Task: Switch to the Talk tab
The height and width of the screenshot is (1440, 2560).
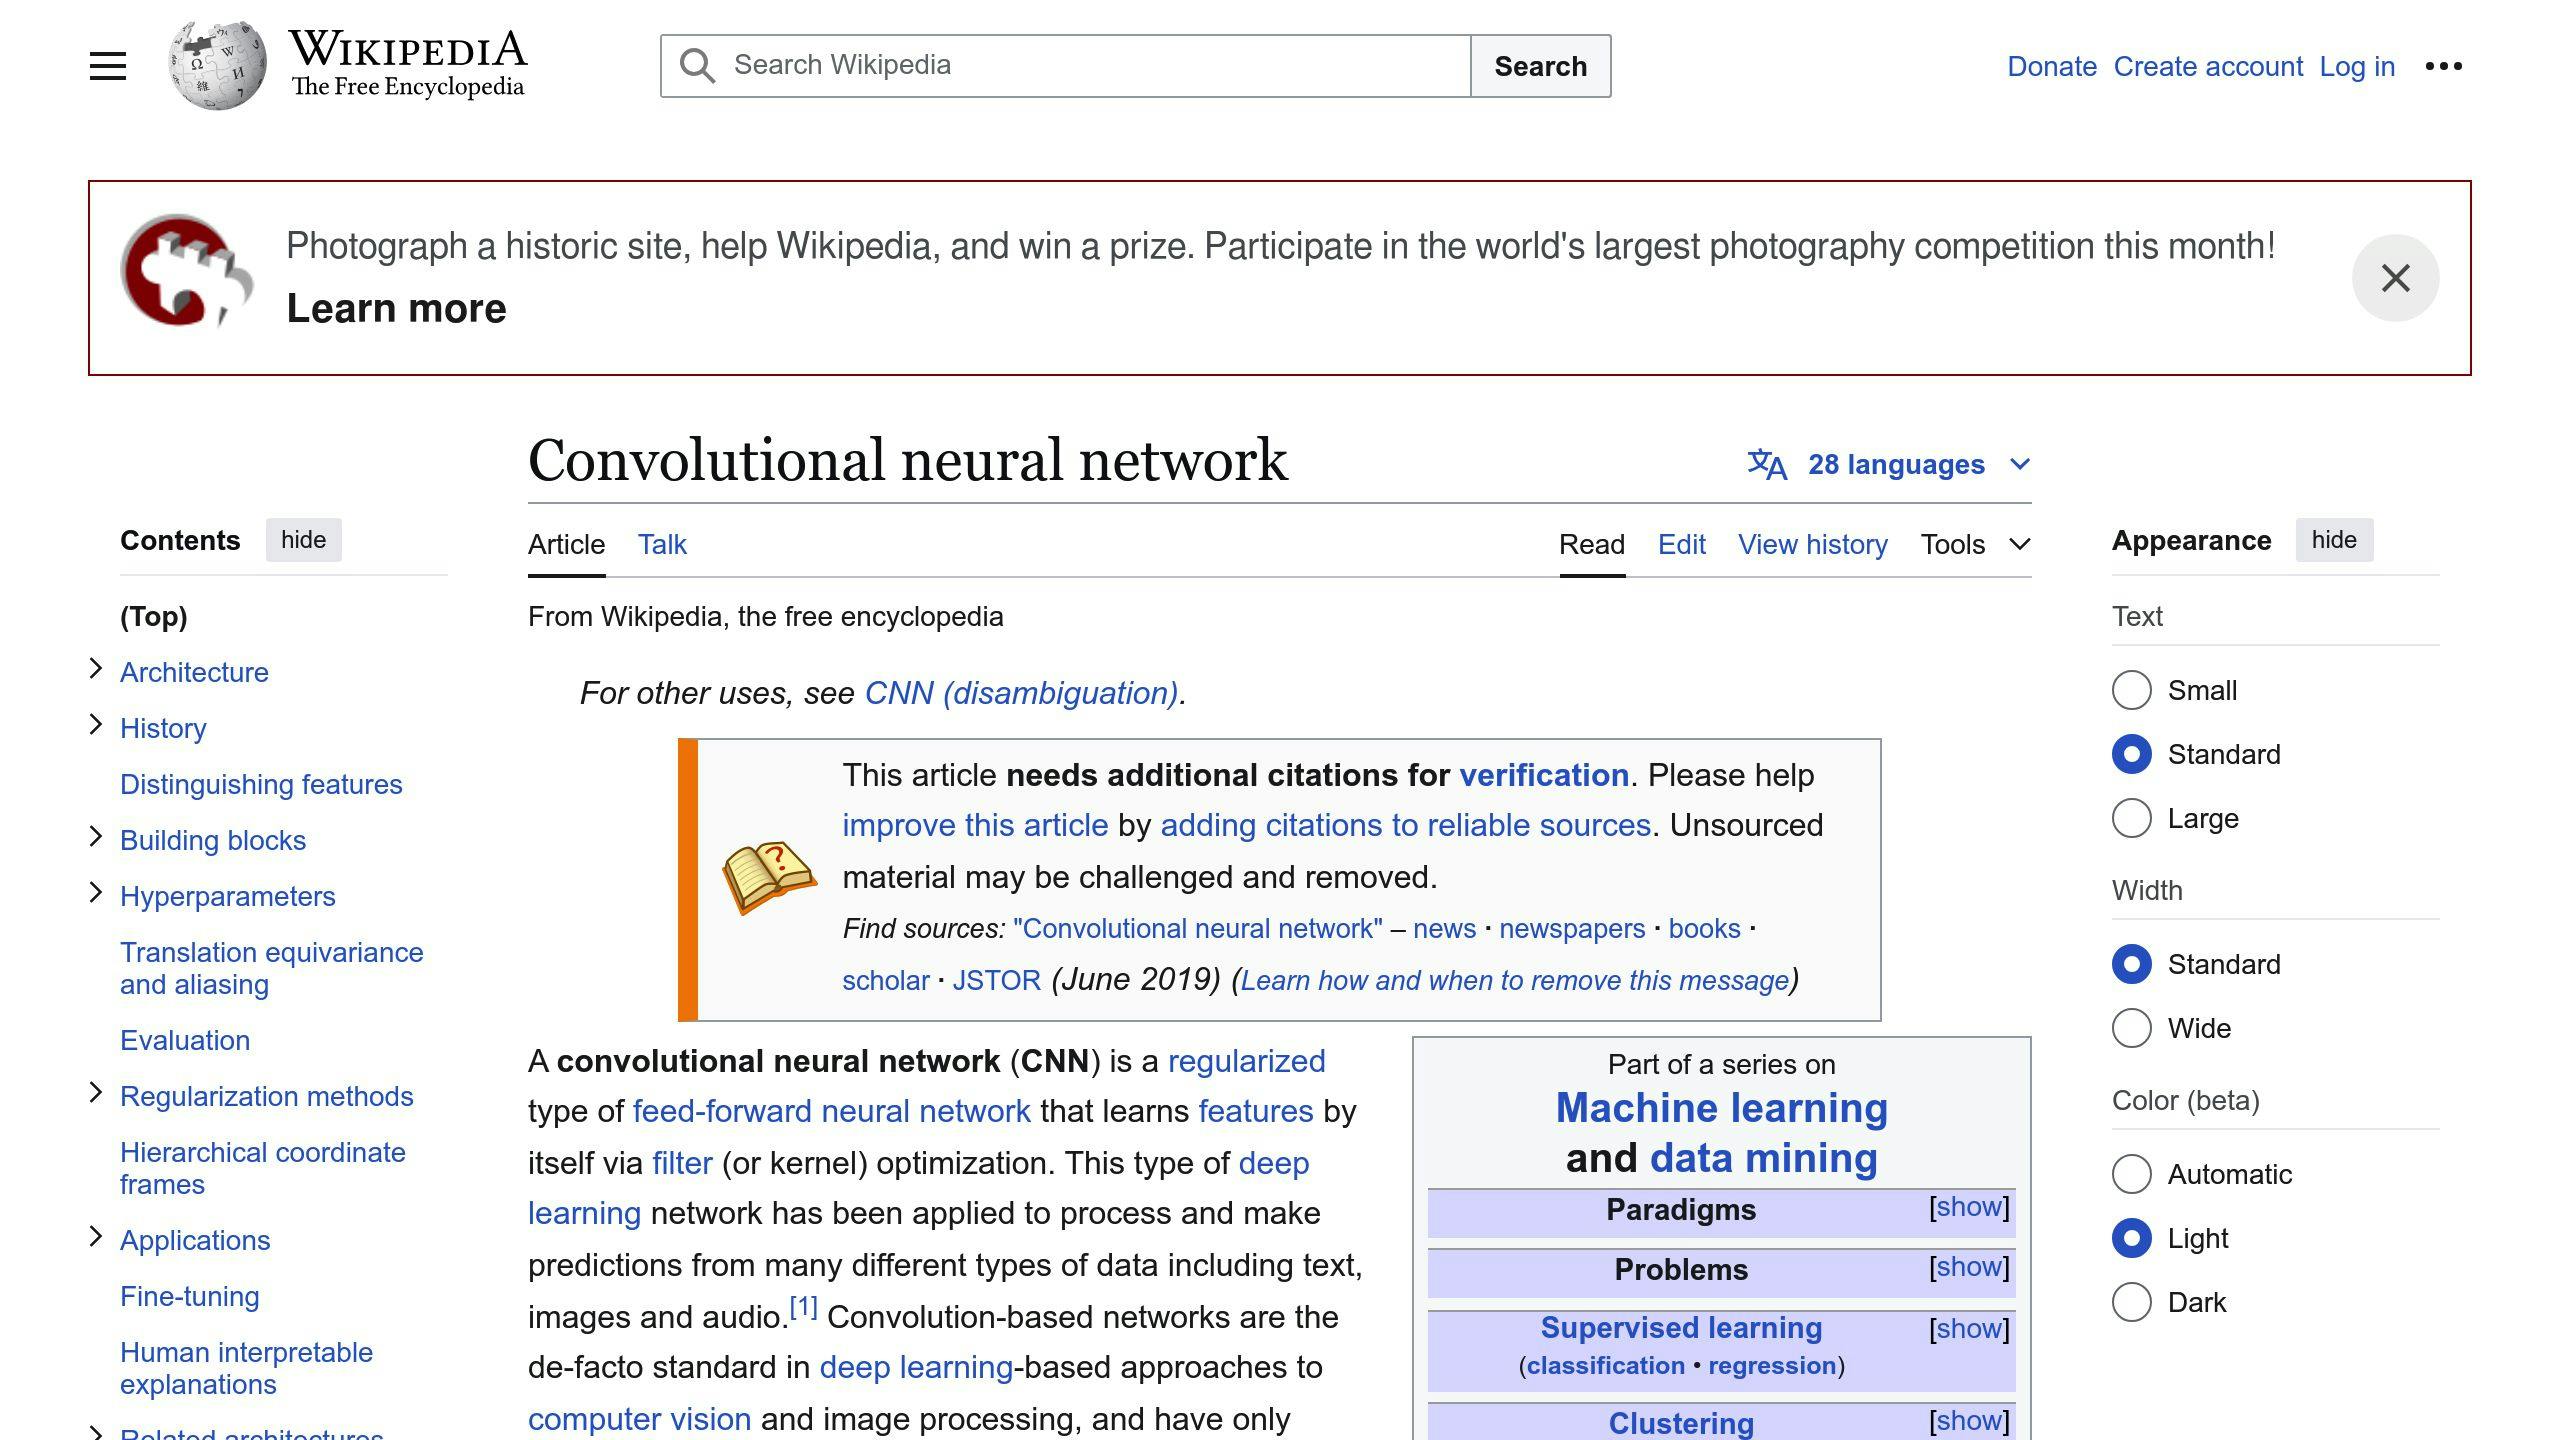Action: click(x=662, y=544)
